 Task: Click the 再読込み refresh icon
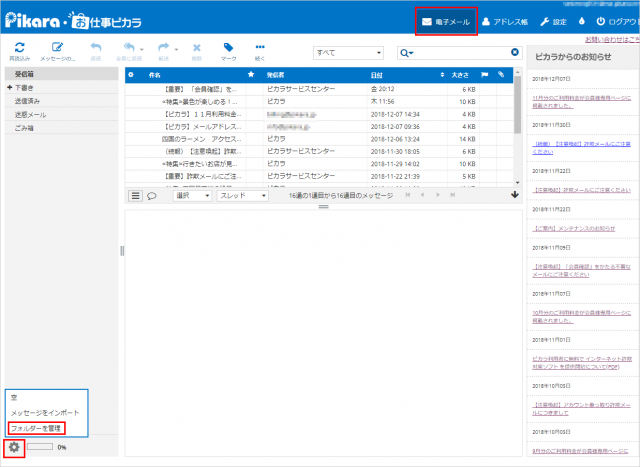point(19,48)
